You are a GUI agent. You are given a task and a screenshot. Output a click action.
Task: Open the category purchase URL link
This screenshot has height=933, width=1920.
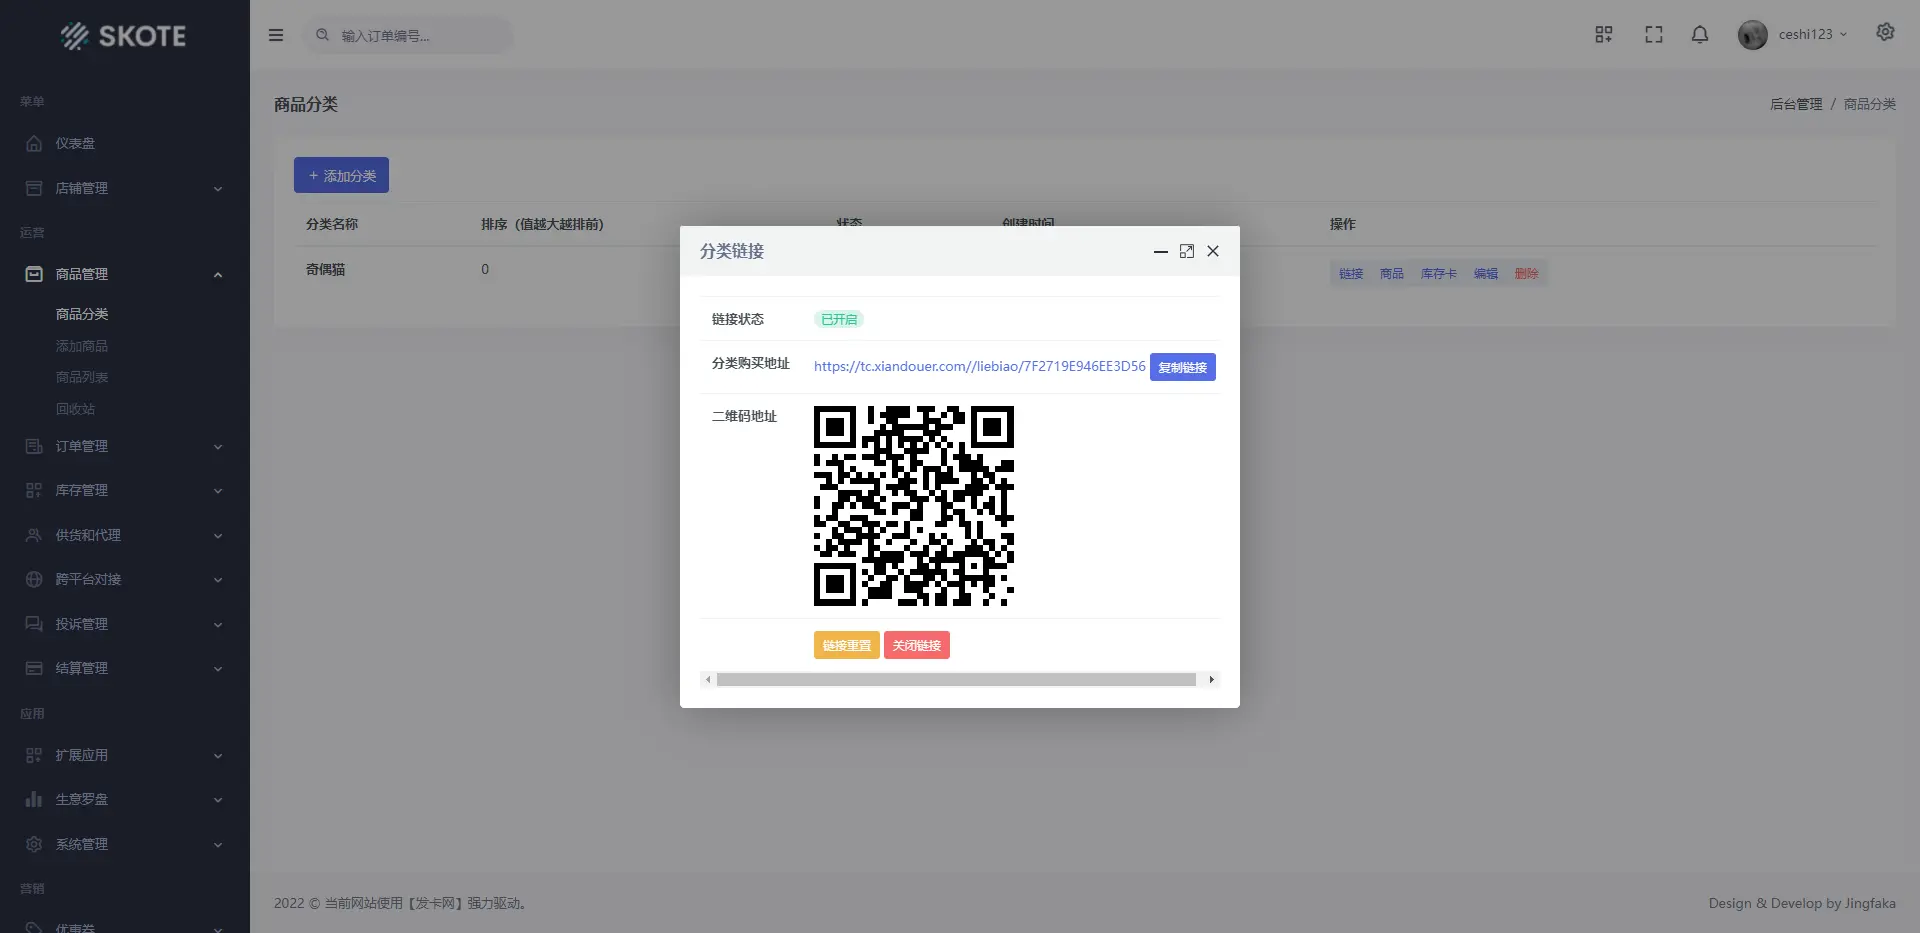pos(979,366)
